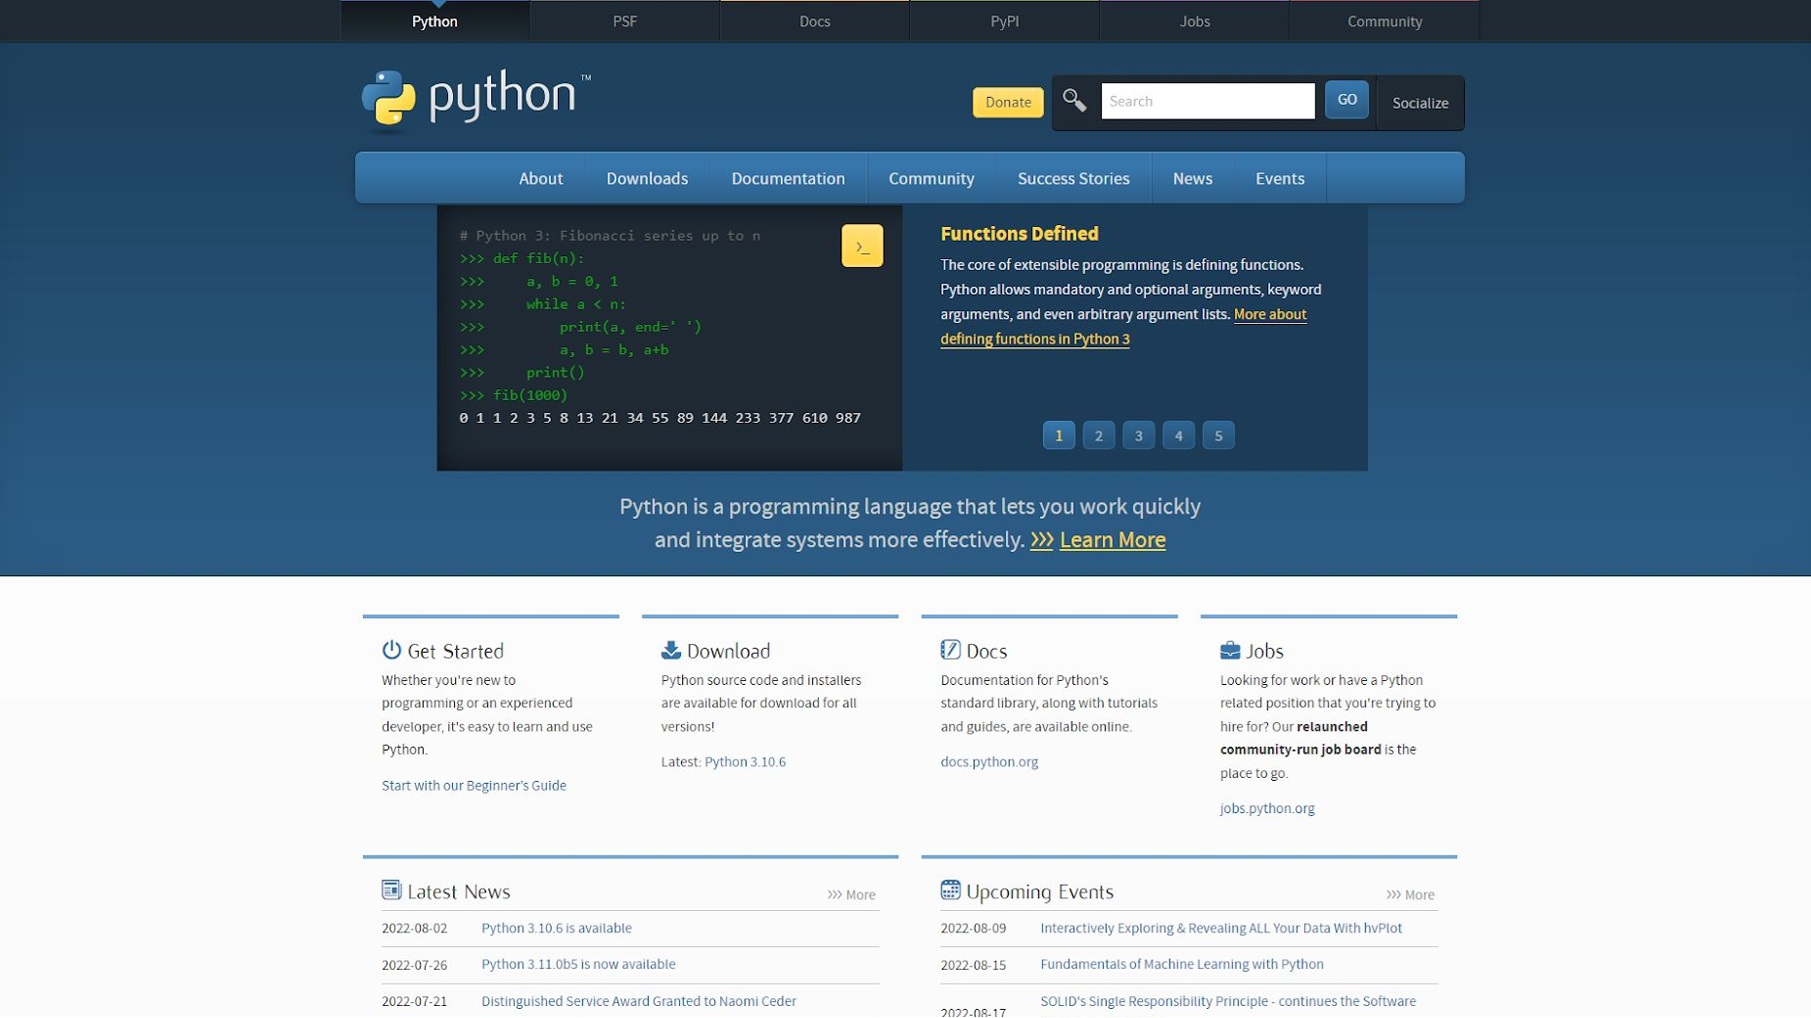Click the Functions Defined heading
This screenshot has height=1018, width=1811.
pos(1019,234)
